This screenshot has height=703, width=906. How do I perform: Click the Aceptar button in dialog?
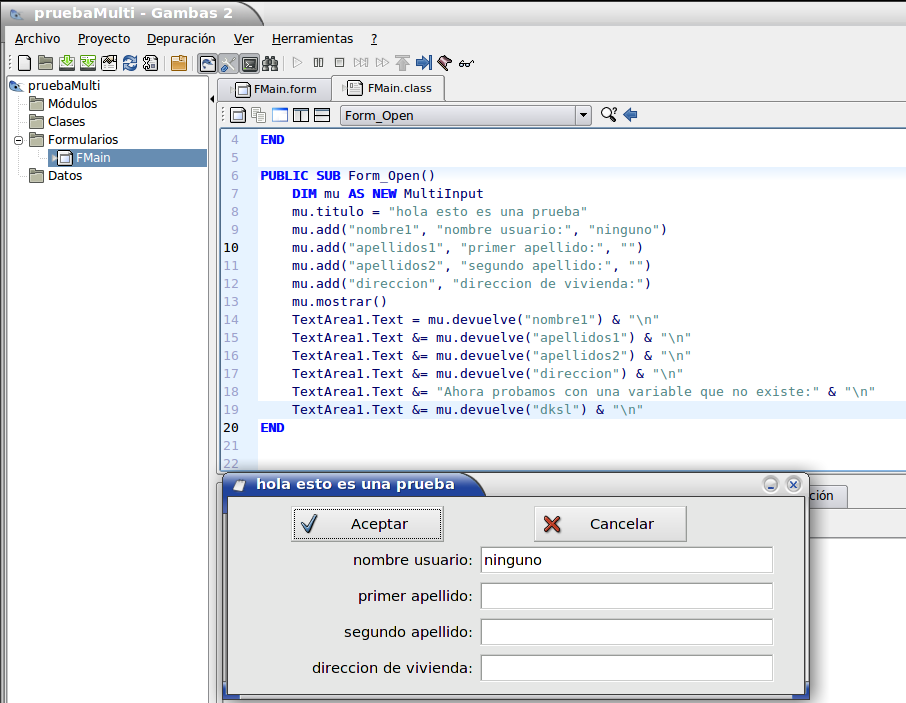[x=367, y=524]
